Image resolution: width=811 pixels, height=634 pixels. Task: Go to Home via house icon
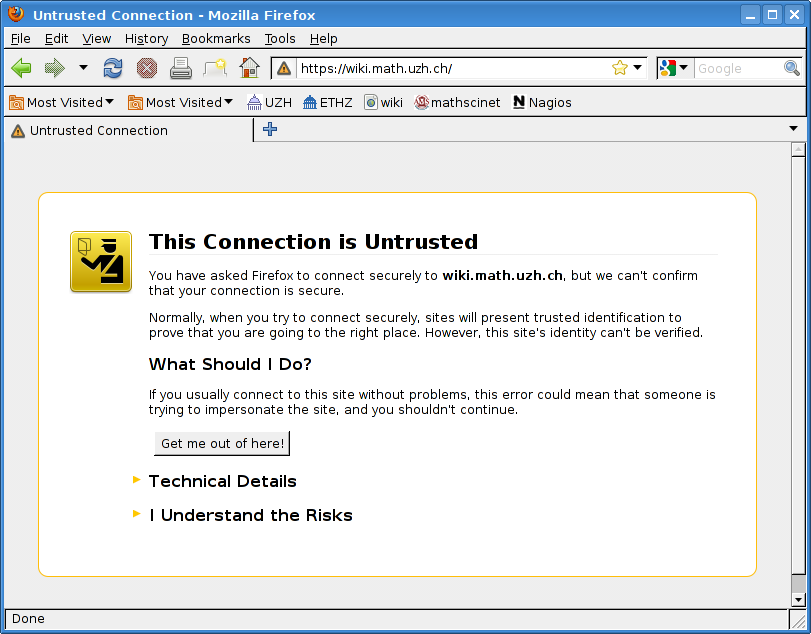pos(249,68)
